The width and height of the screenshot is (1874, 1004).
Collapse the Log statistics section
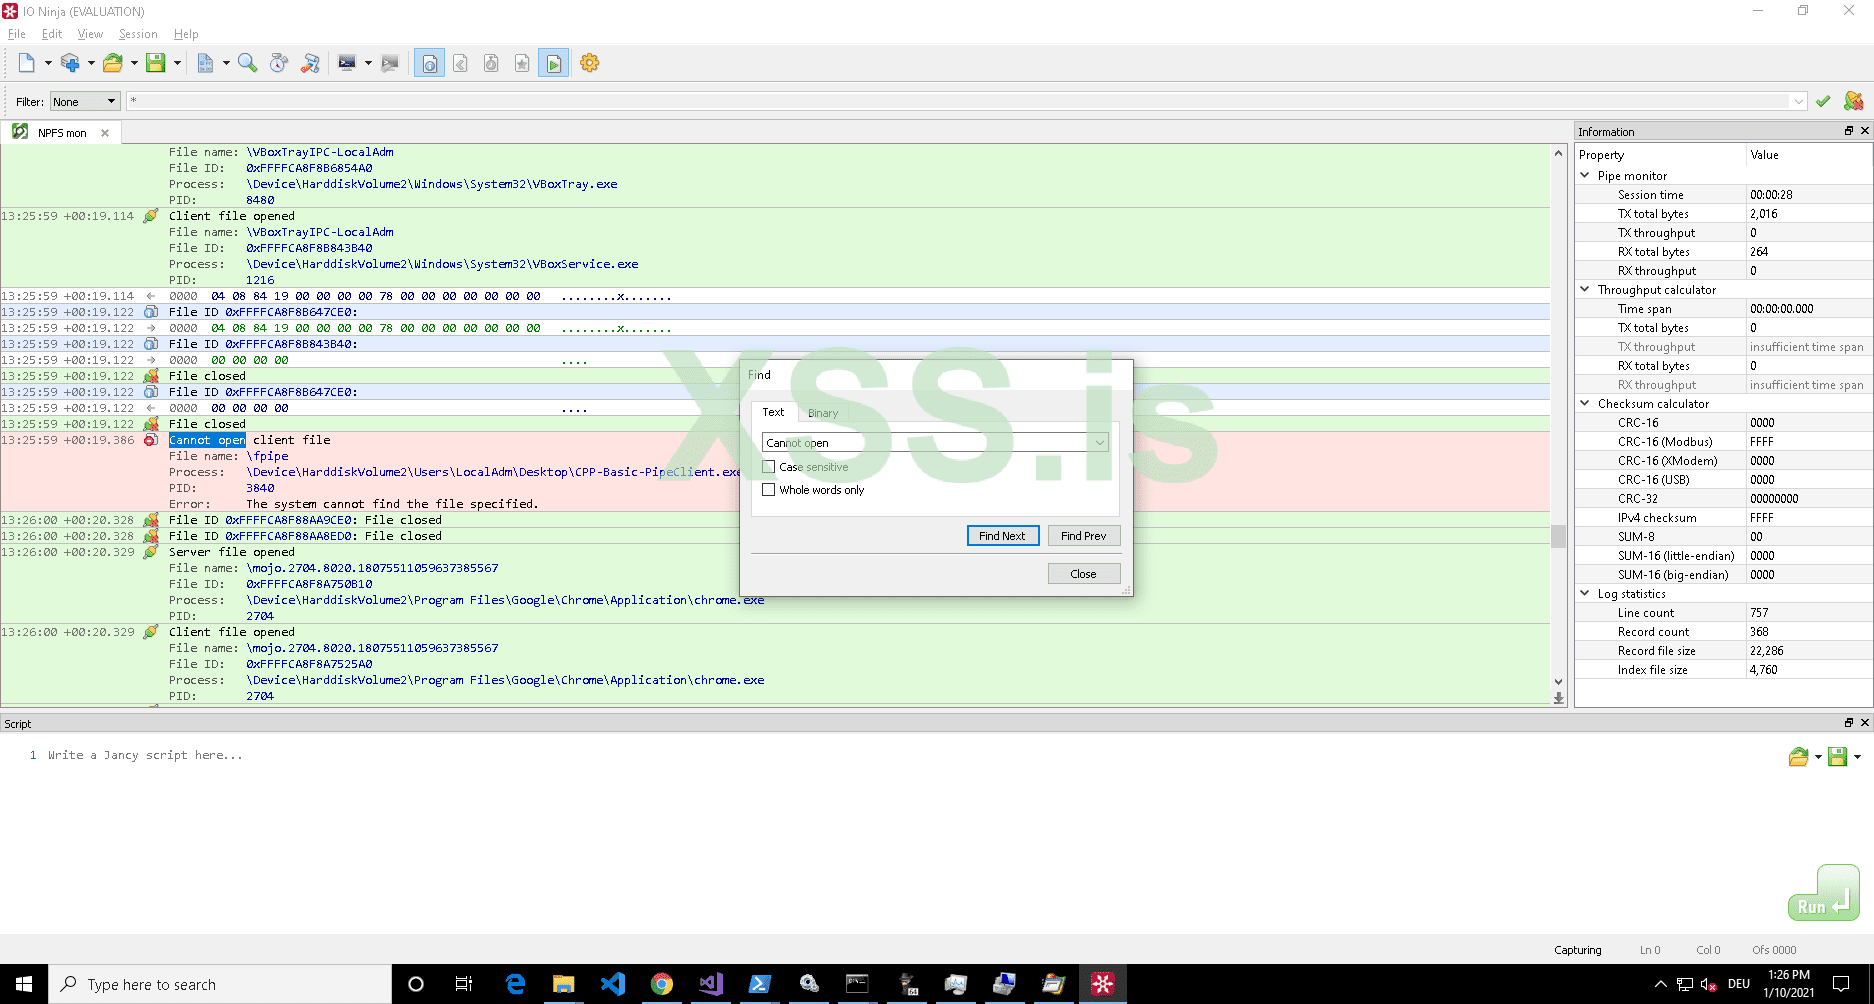tap(1585, 593)
